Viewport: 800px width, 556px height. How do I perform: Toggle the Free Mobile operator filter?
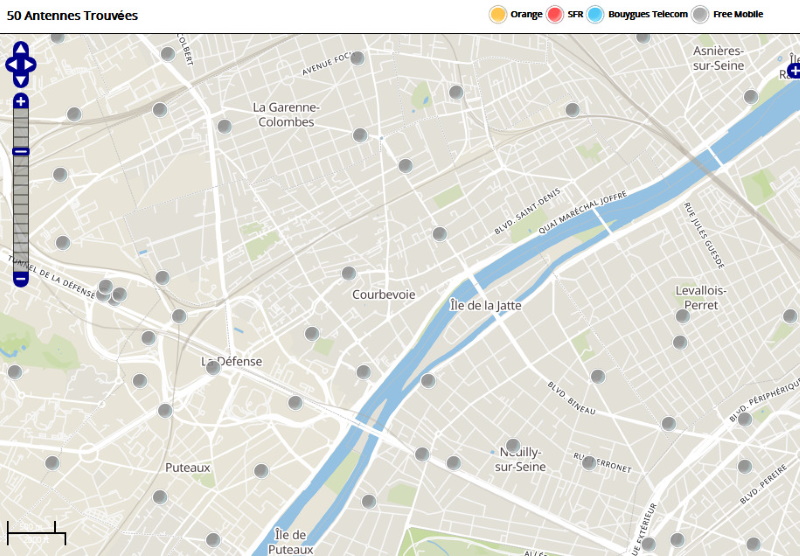click(x=701, y=14)
